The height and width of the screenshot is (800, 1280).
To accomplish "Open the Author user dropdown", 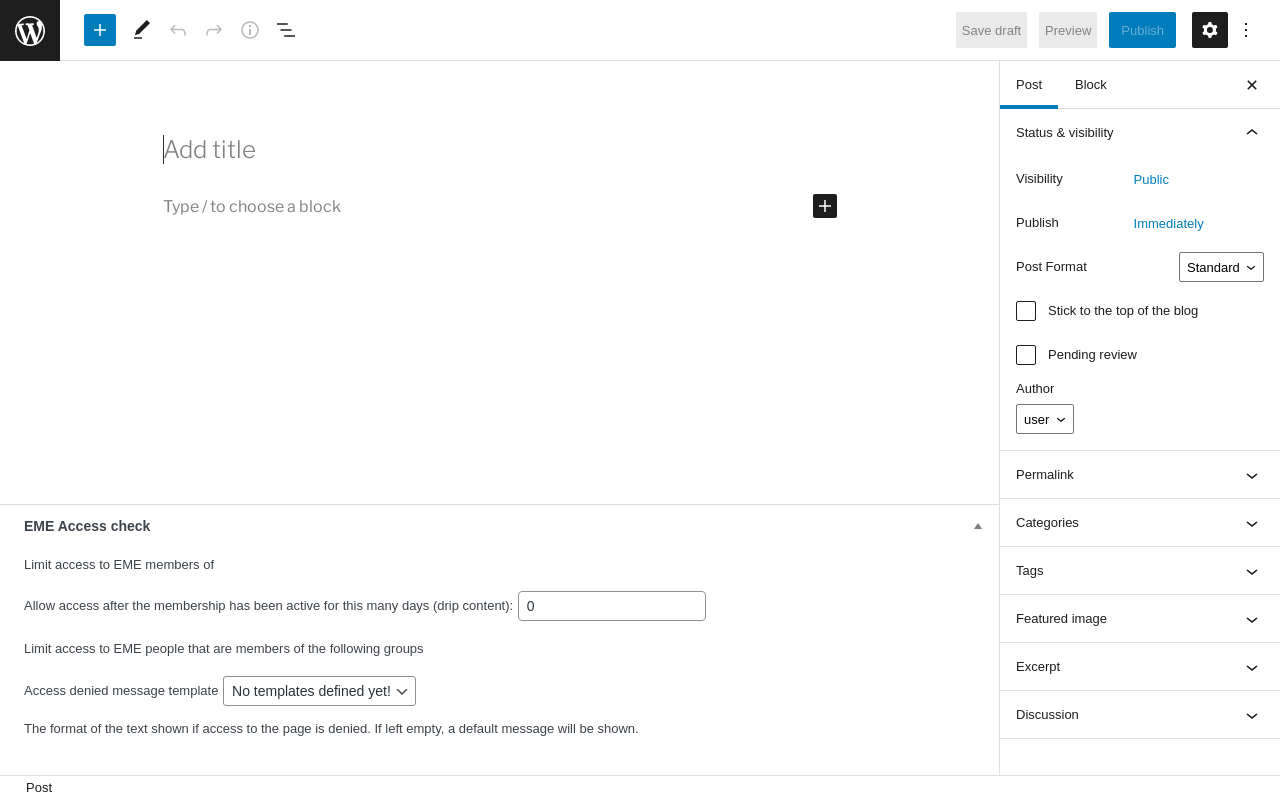I will [1045, 419].
